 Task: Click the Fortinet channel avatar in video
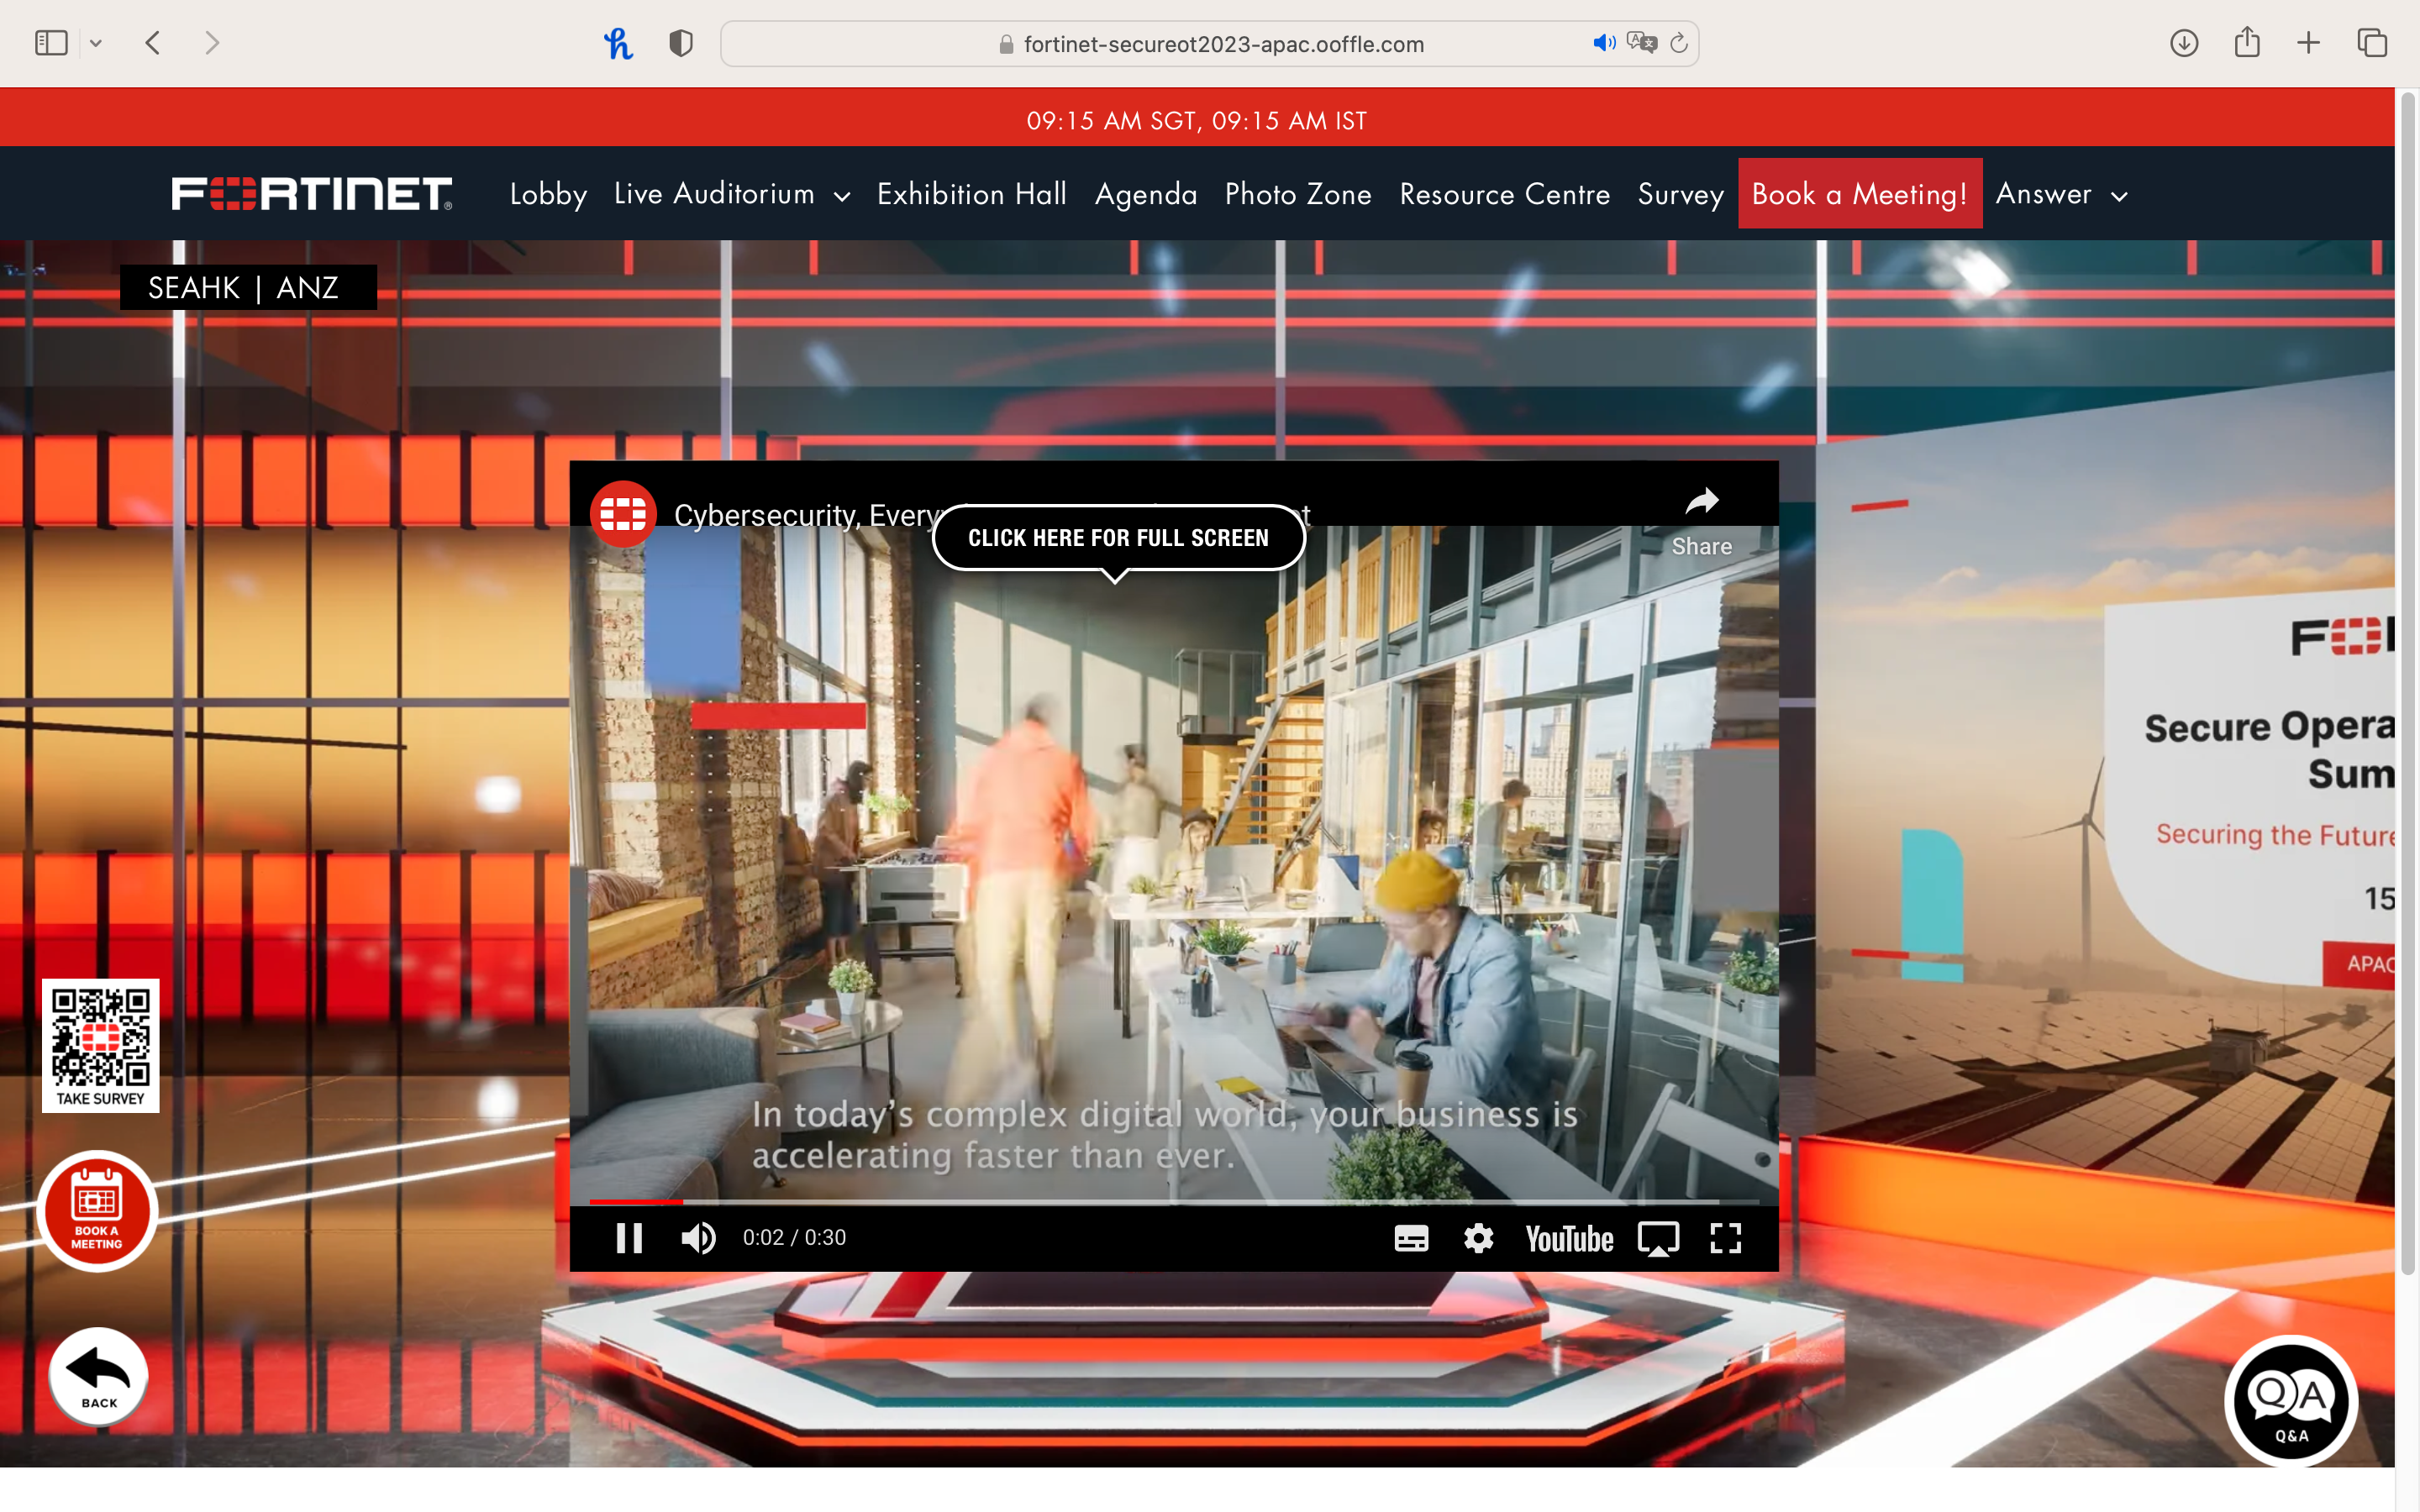click(623, 514)
